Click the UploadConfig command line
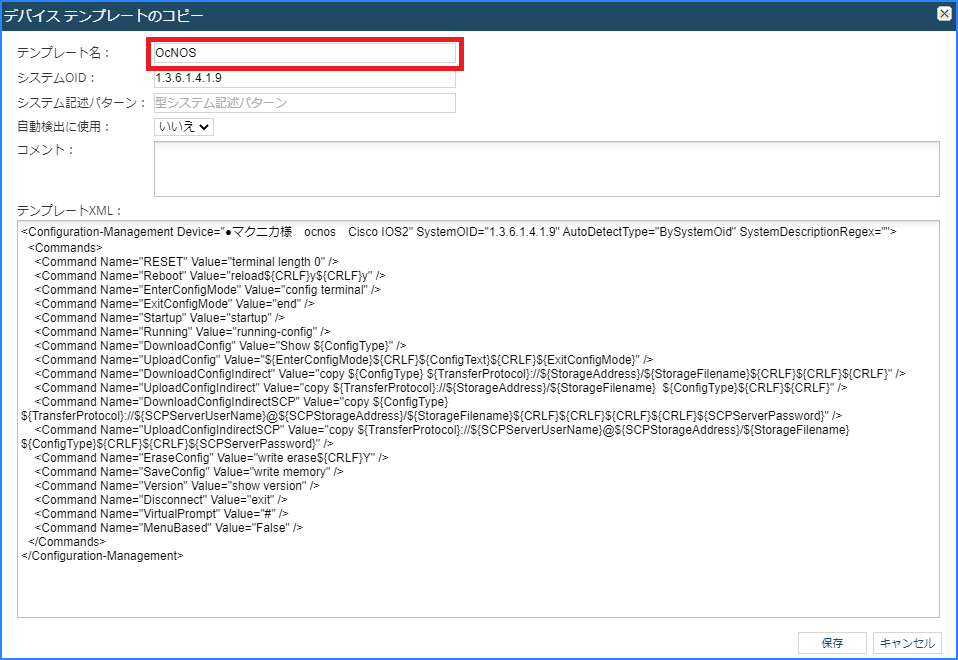This screenshot has width=958, height=660. pyautogui.click(x=344, y=360)
